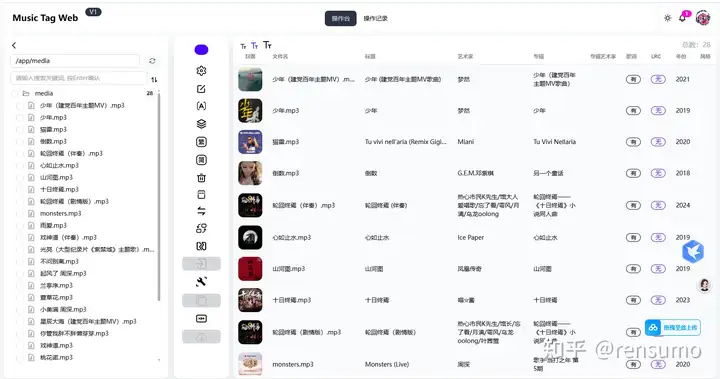
Task: Click the sort order arrows beside search
Action: 154,79
